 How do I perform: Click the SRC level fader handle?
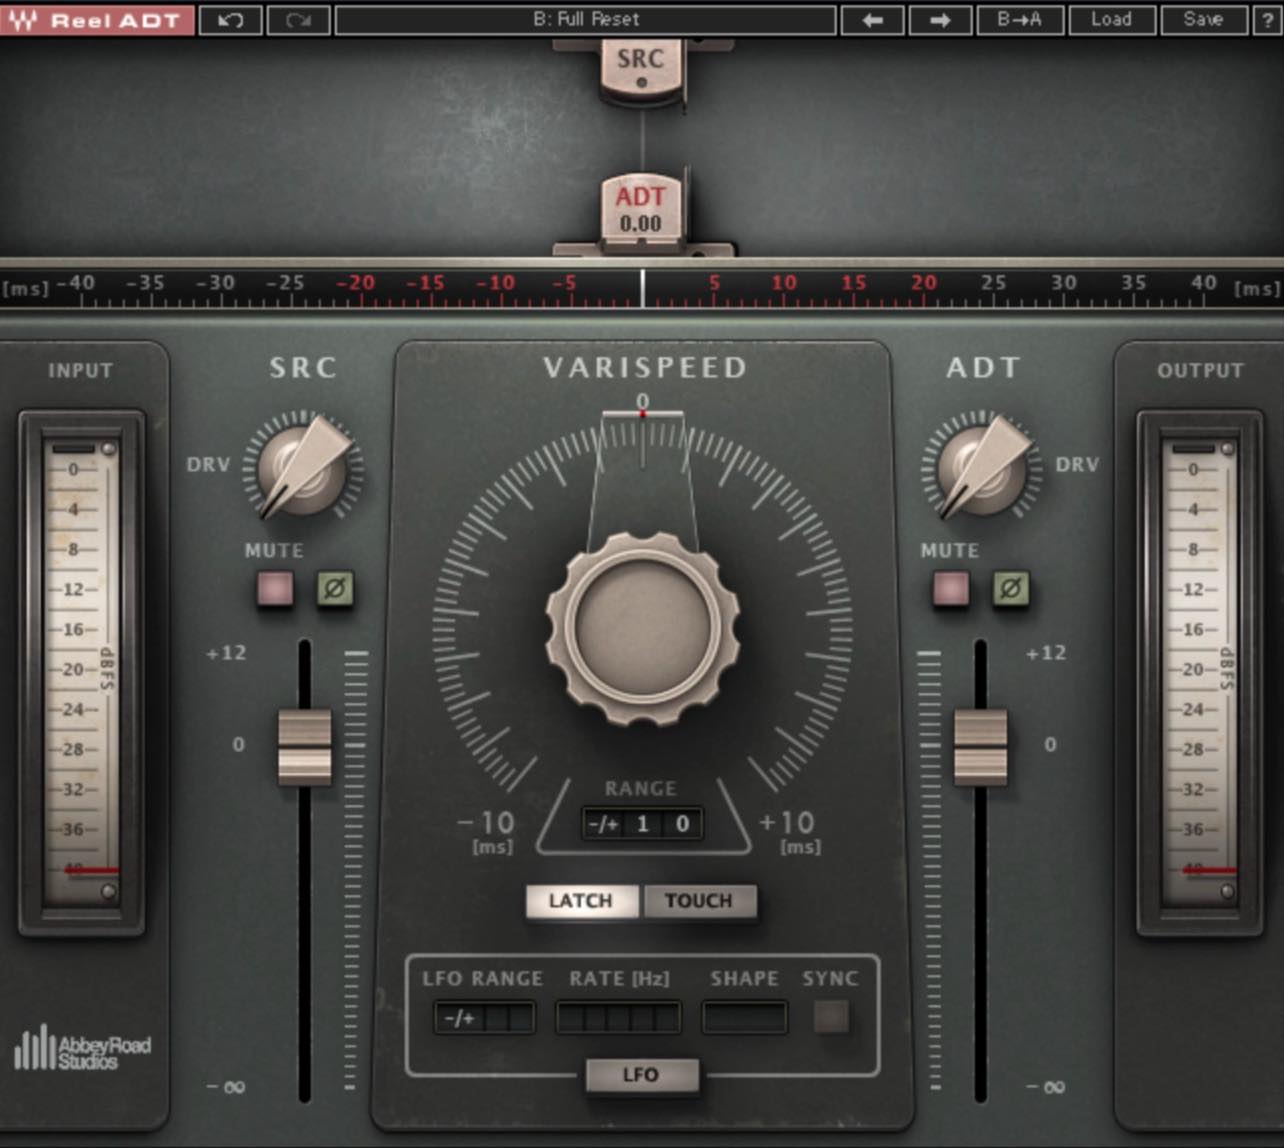coord(305,746)
